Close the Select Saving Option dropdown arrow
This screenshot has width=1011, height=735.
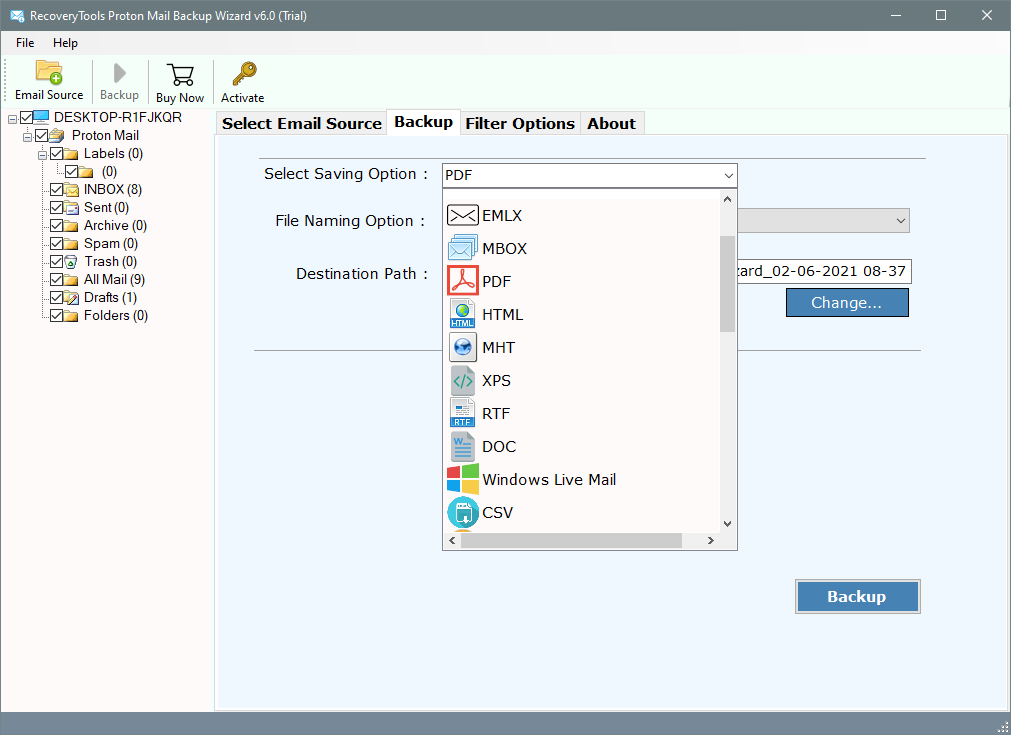click(x=729, y=175)
